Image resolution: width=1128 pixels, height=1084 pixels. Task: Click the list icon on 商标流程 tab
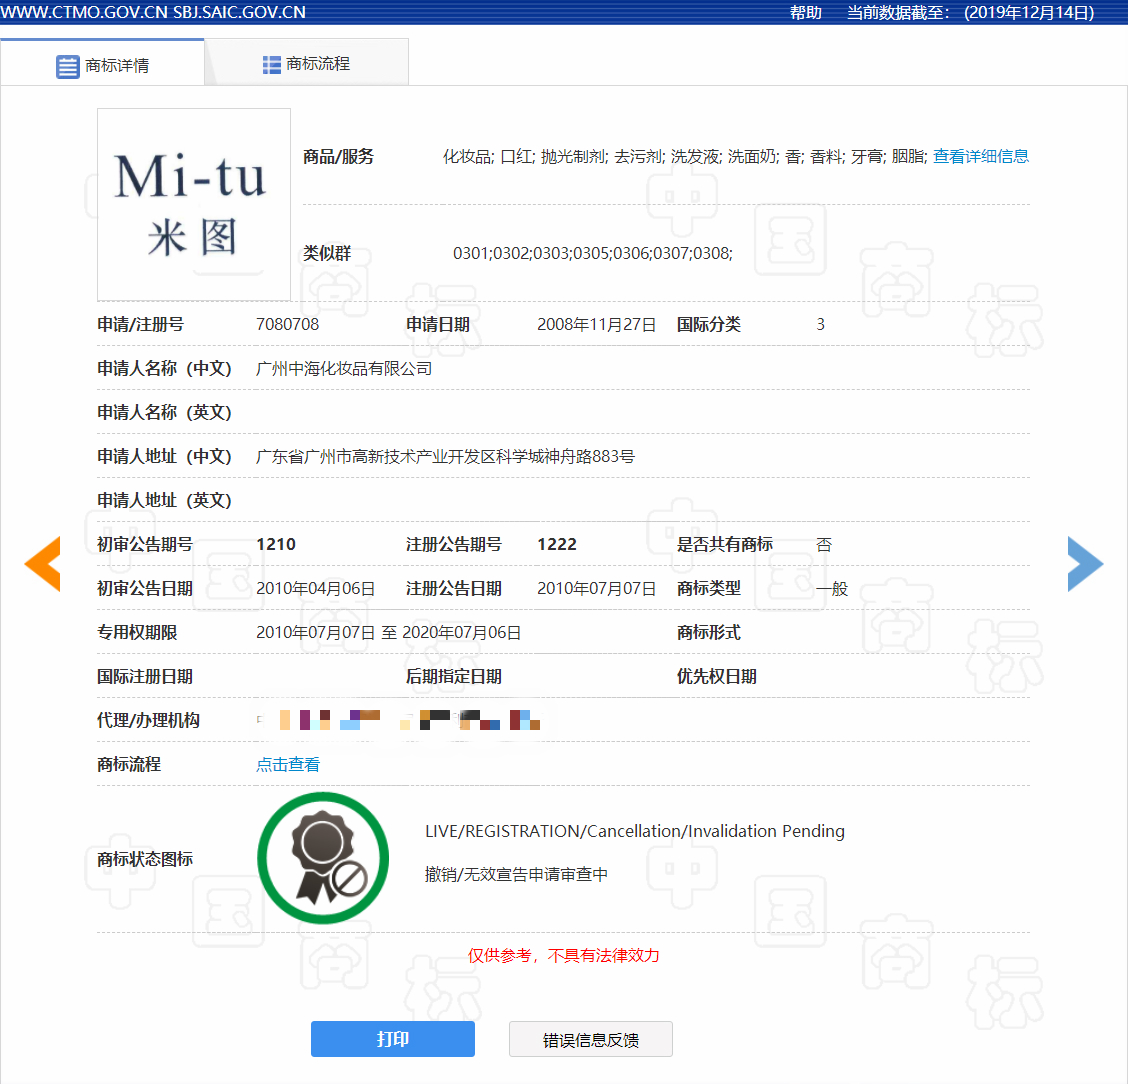[270, 63]
